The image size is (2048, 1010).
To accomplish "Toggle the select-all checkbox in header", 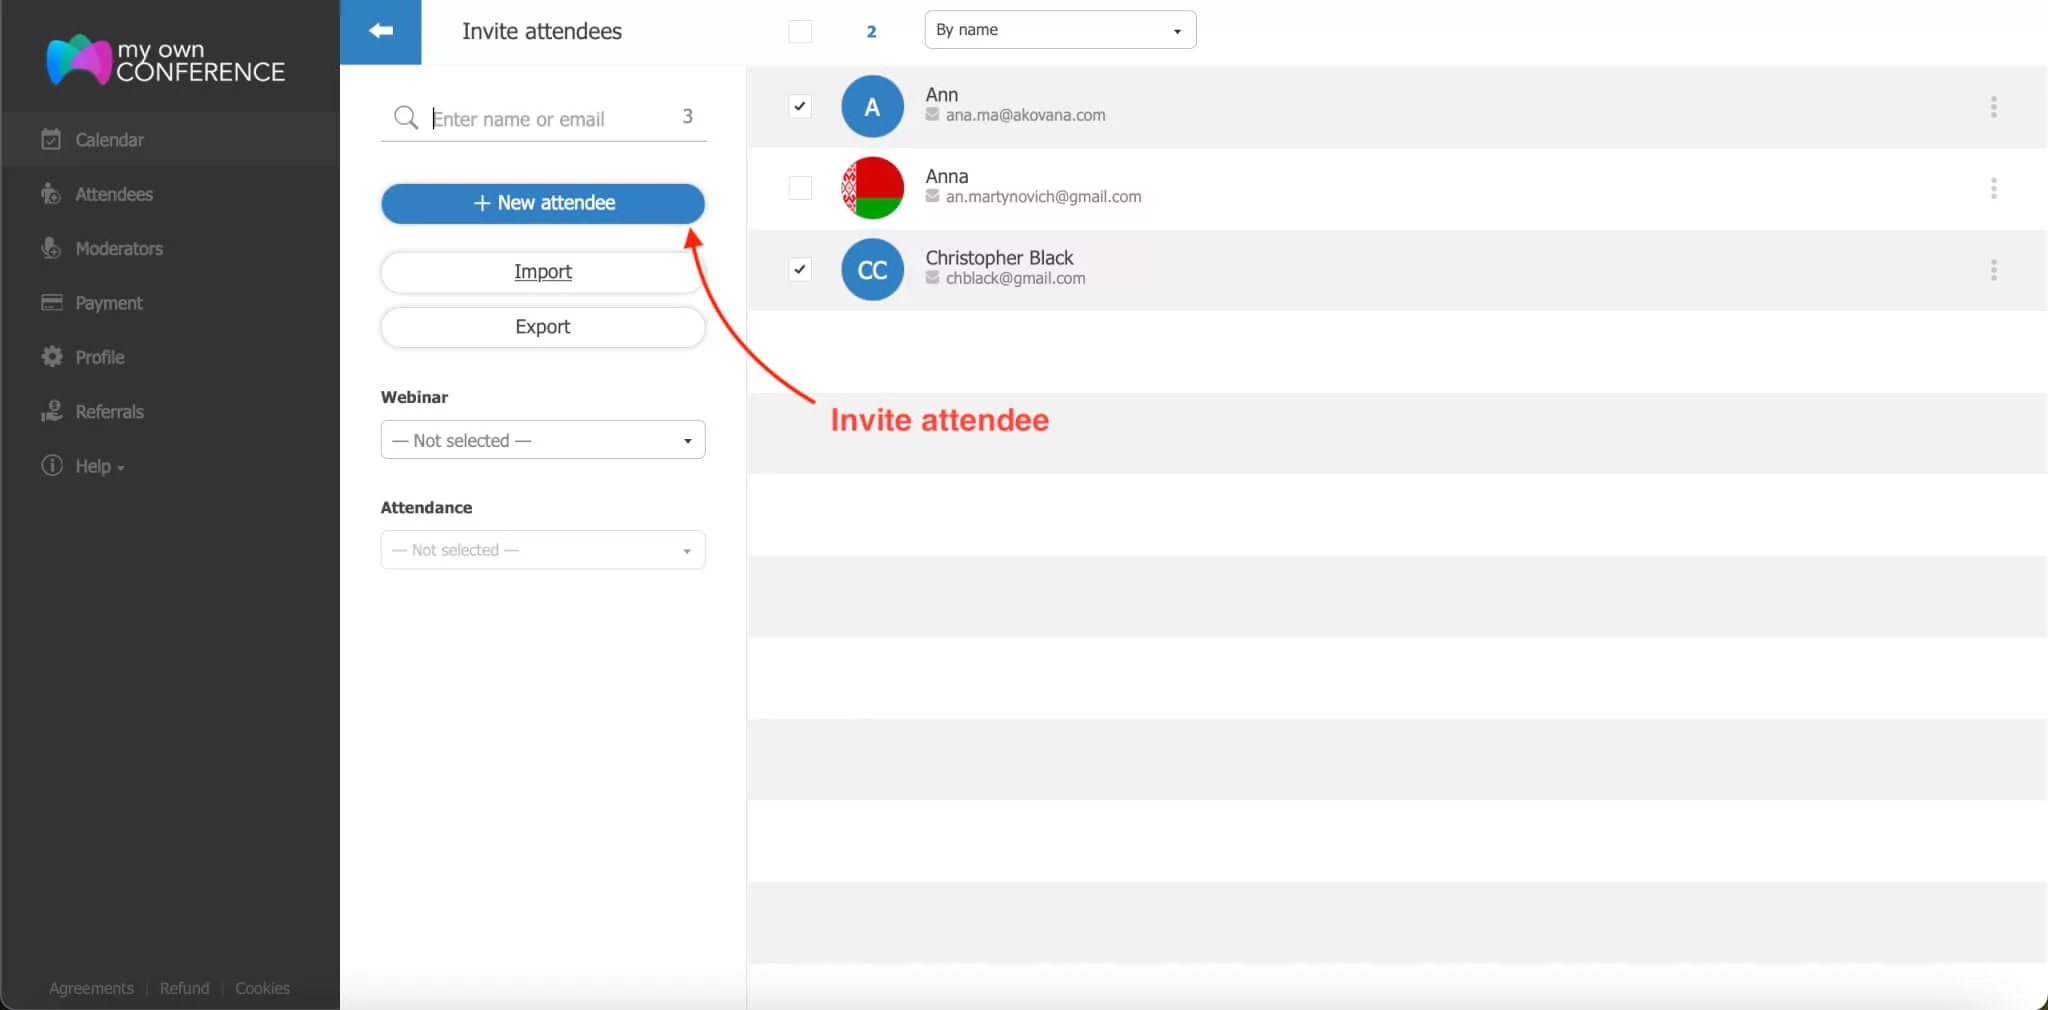I will click(800, 31).
